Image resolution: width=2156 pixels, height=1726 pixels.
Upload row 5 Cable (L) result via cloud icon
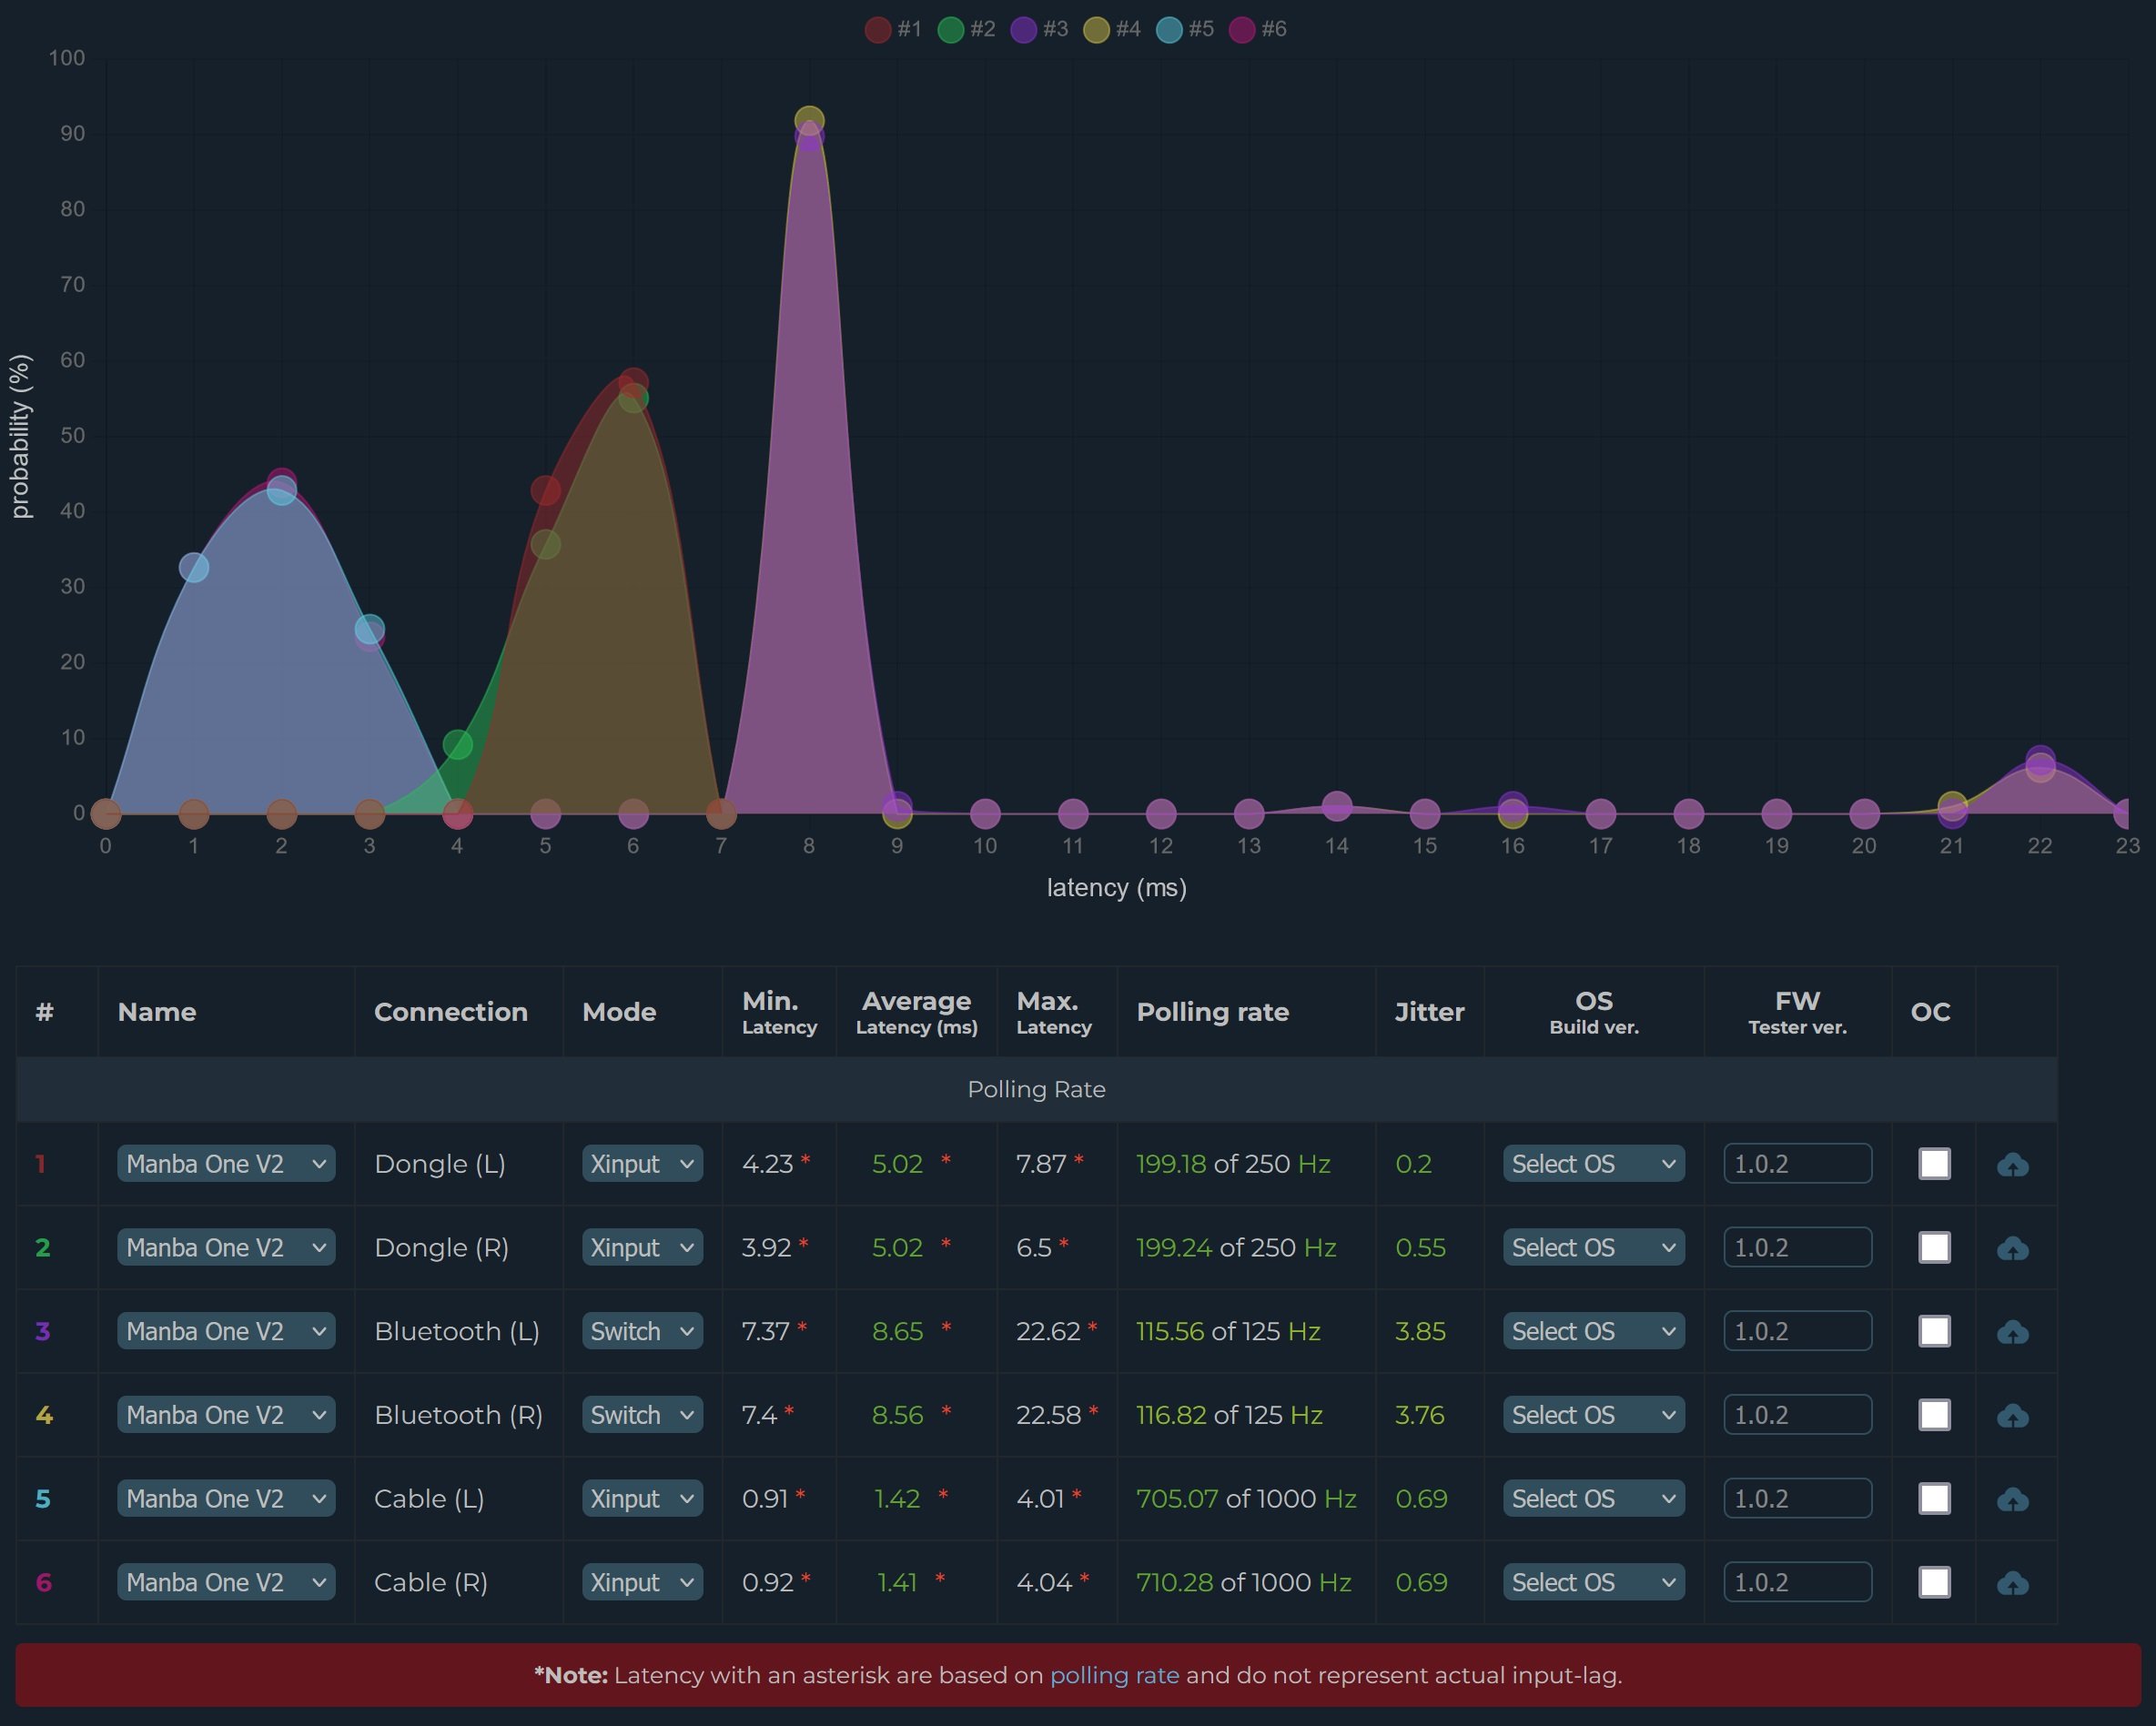tap(2012, 1500)
